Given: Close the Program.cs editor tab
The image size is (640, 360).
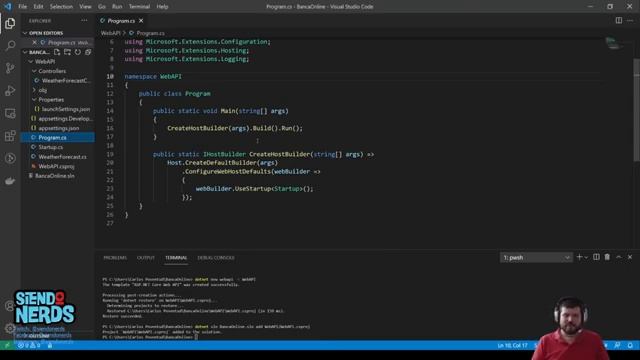Looking at the screenshot, I should pyautogui.click(x=141, y=20).
